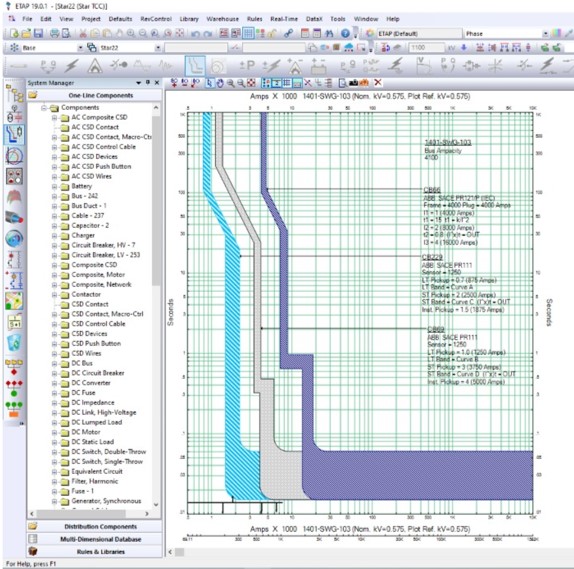574x569 pixels.
Task: Collapse the Components tree root node
Action: (44, 108)
